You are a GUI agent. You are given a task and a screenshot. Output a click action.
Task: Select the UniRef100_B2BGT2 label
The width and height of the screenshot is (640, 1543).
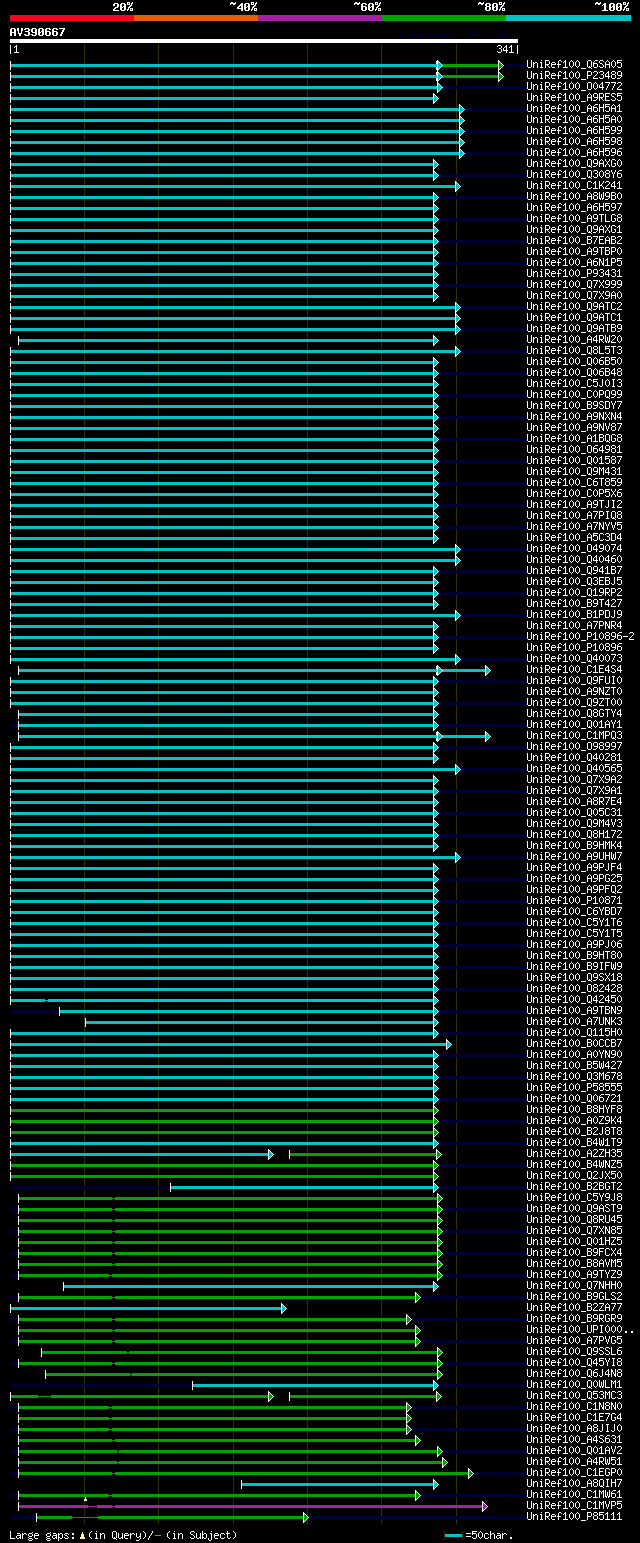click(574, 1186)
